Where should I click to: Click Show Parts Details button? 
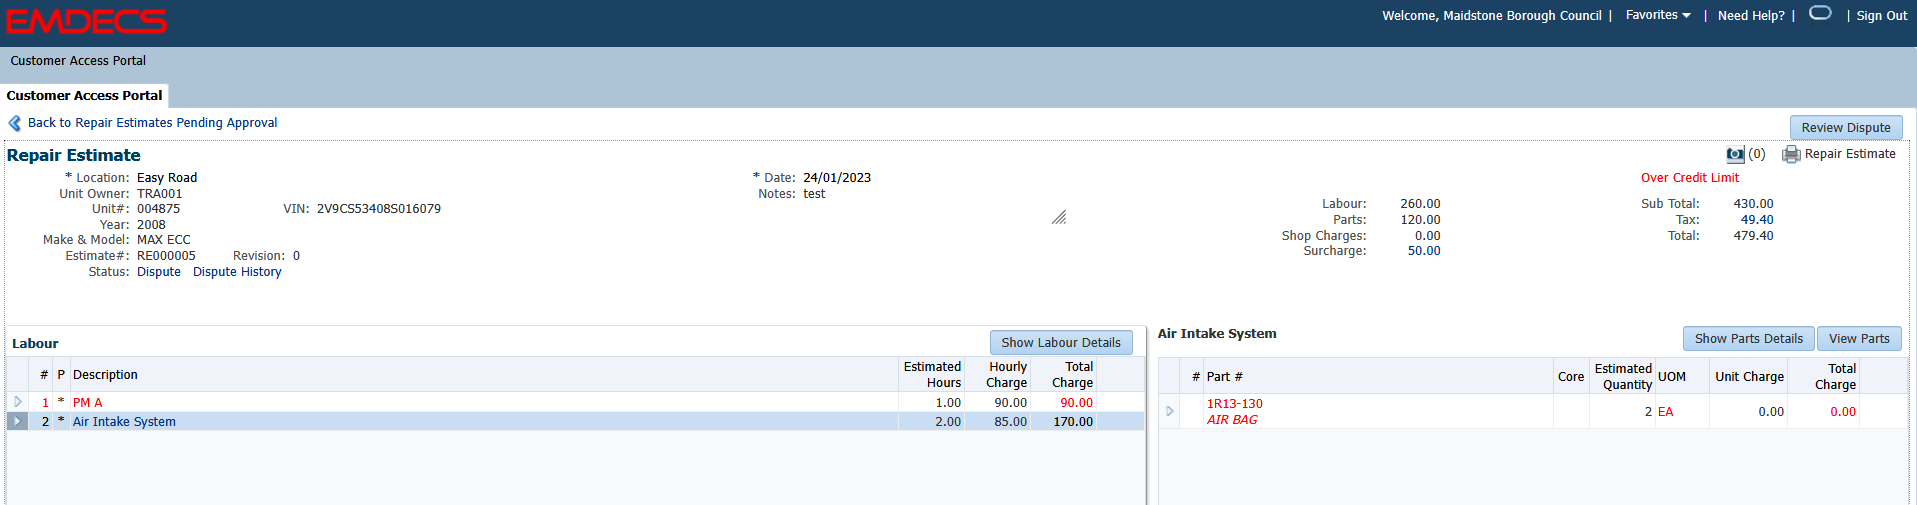[1748, 339]
